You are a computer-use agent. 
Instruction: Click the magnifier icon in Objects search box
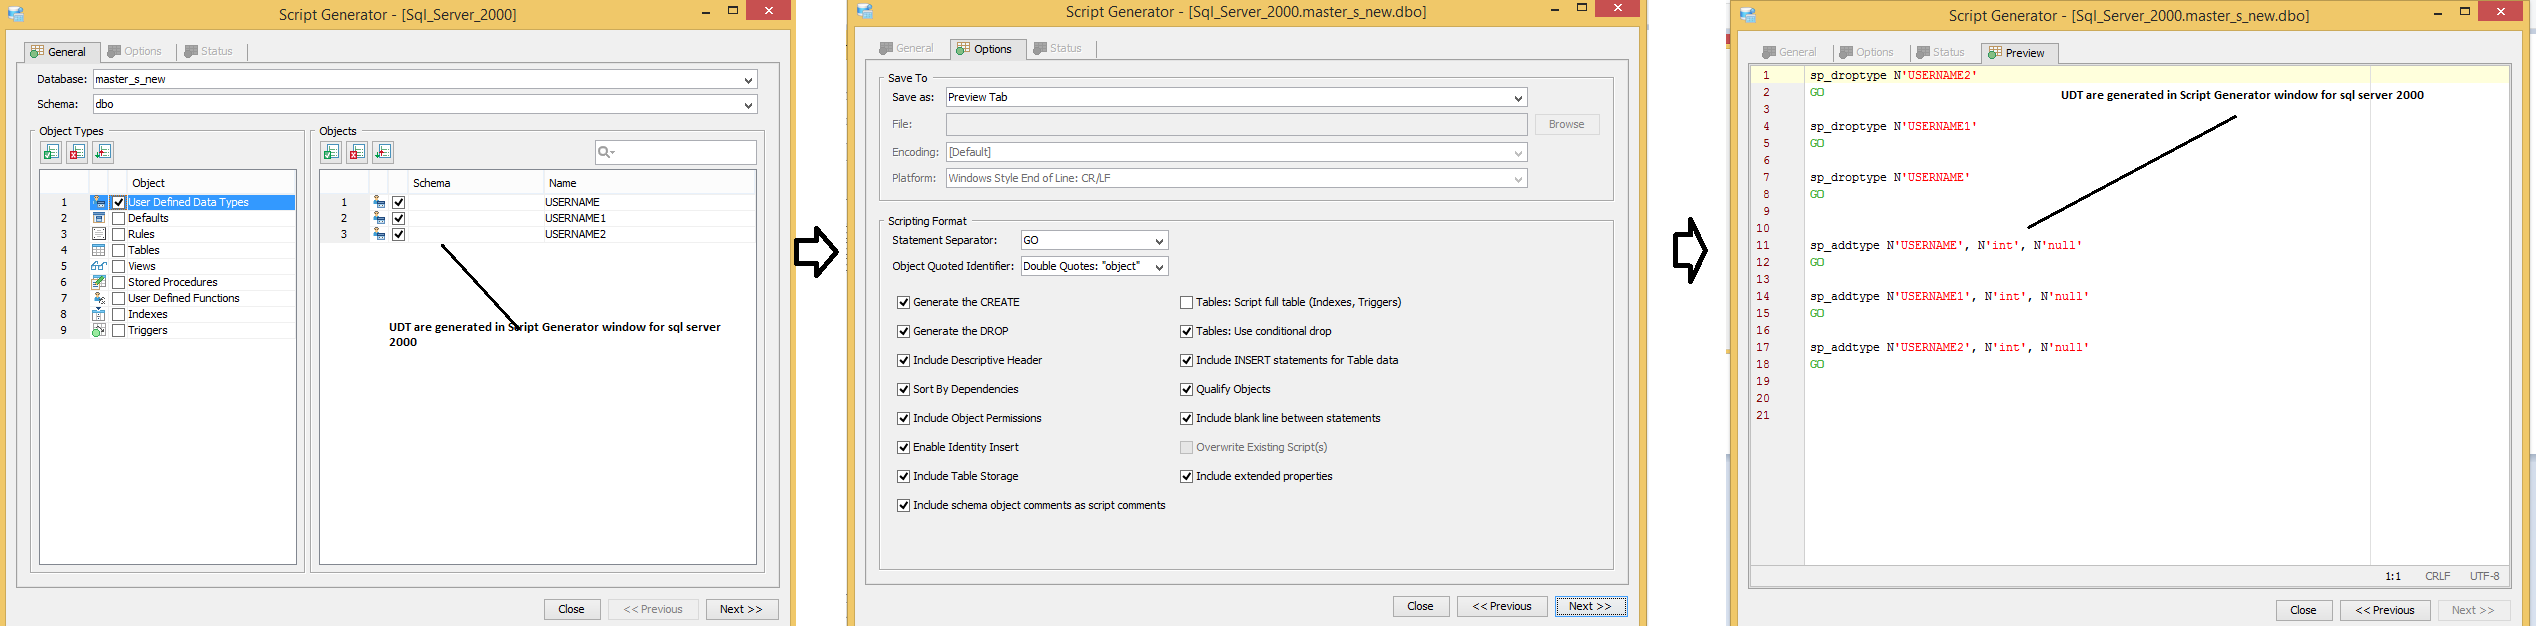[x=606, y=152]
